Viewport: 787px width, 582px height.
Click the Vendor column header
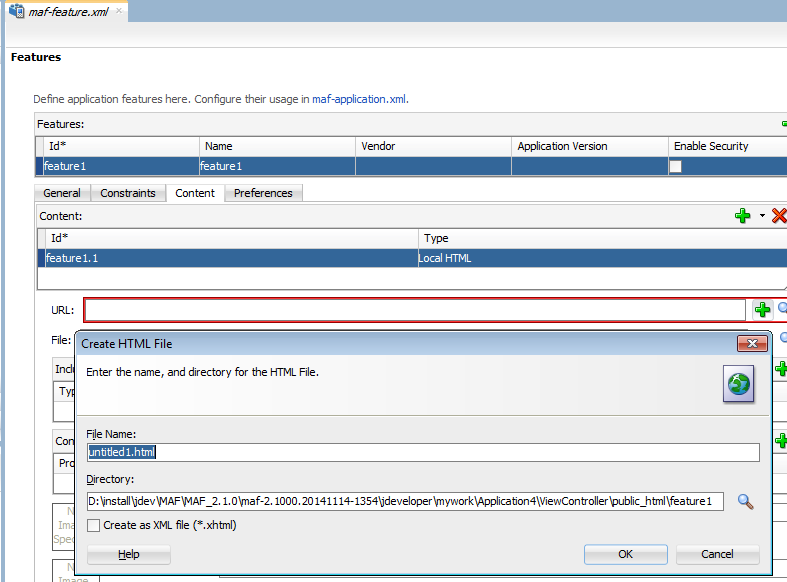pos(433,146)
